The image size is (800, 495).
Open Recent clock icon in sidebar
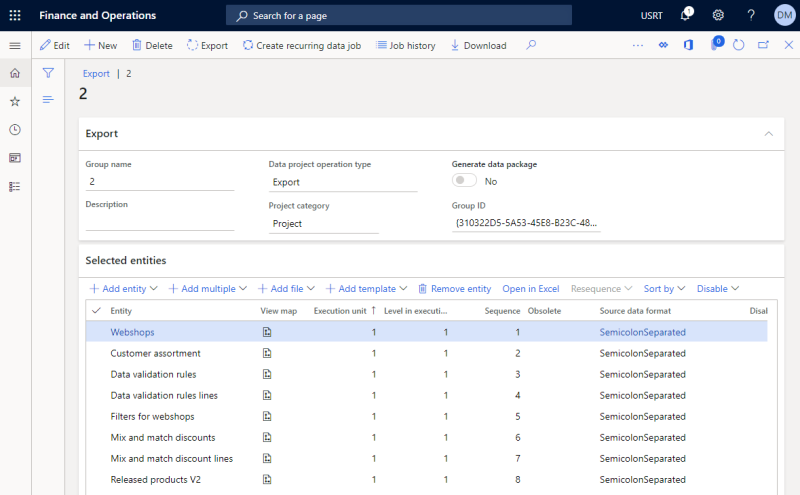(15, 130)
